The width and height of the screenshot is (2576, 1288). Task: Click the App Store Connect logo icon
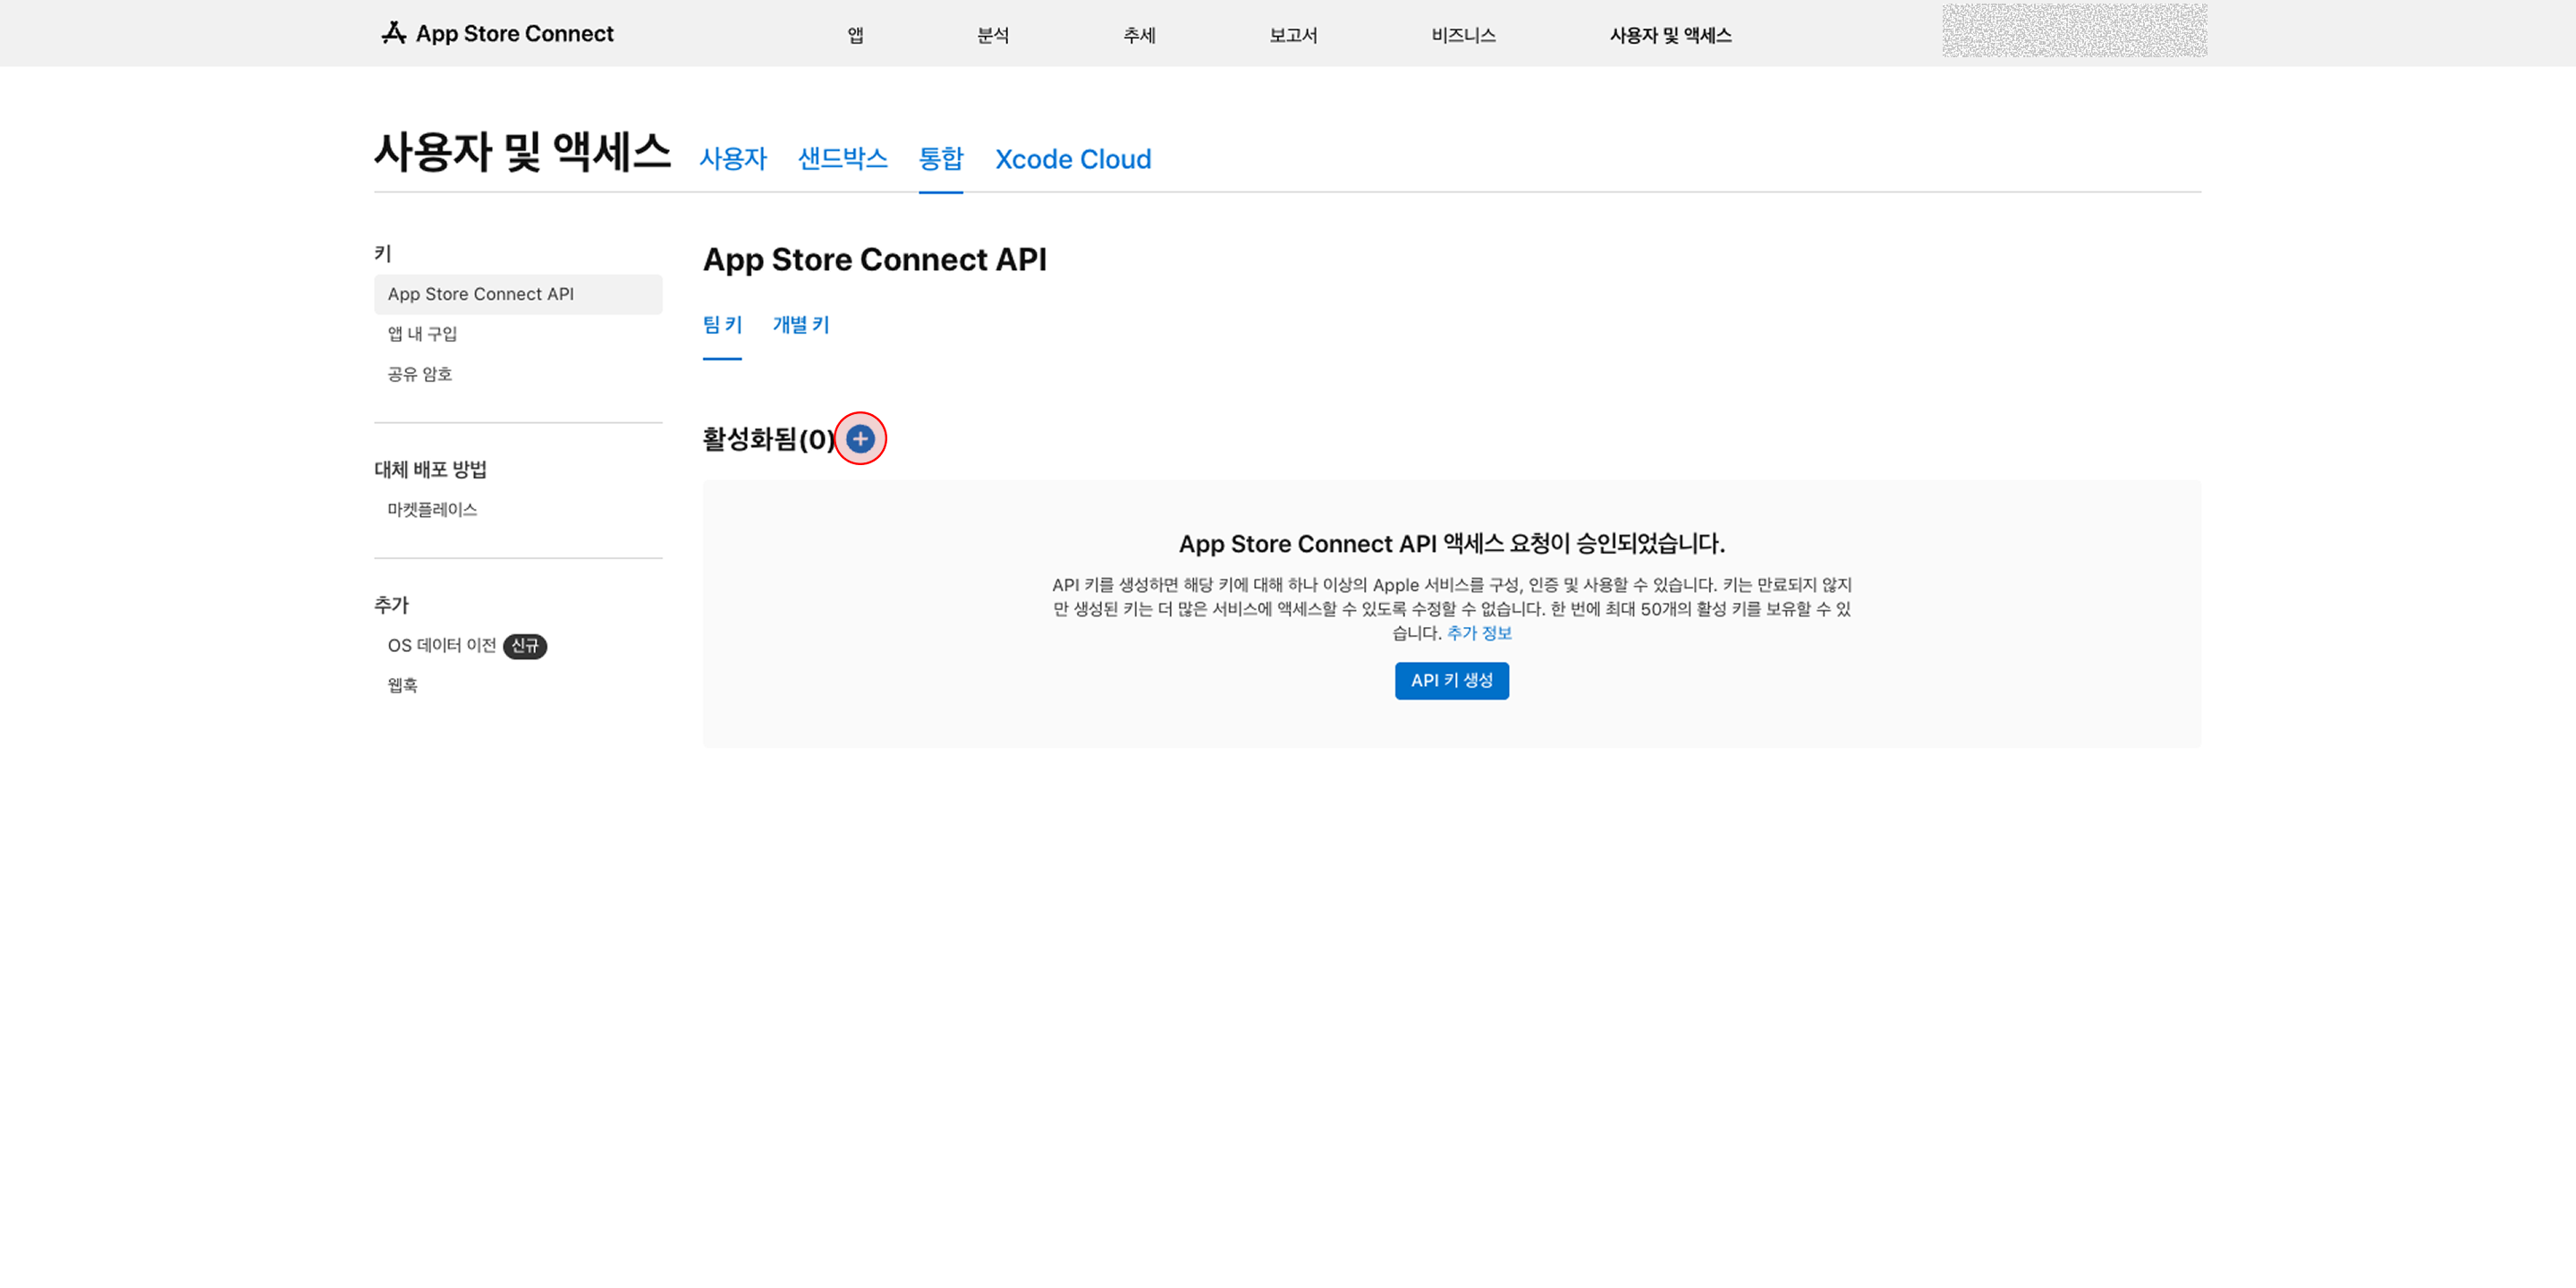pyautogui.click(x=393, y=33)
